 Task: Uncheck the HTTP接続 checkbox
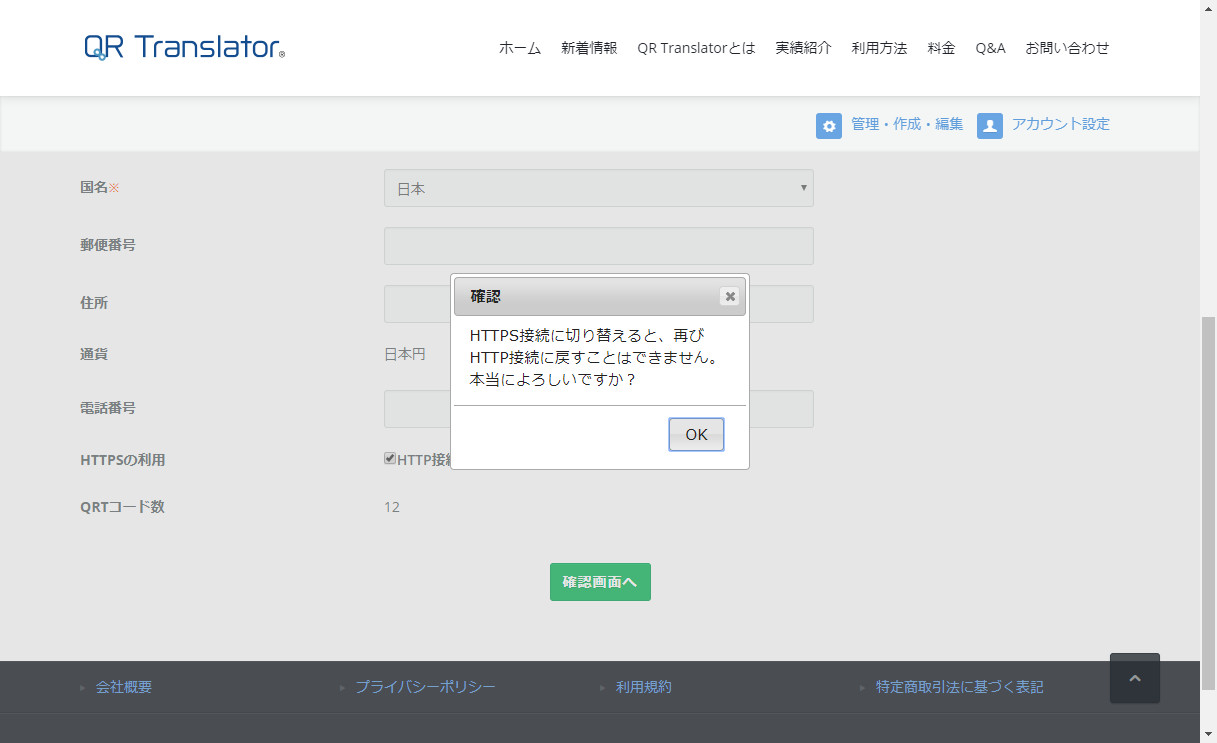pos(389,457)
